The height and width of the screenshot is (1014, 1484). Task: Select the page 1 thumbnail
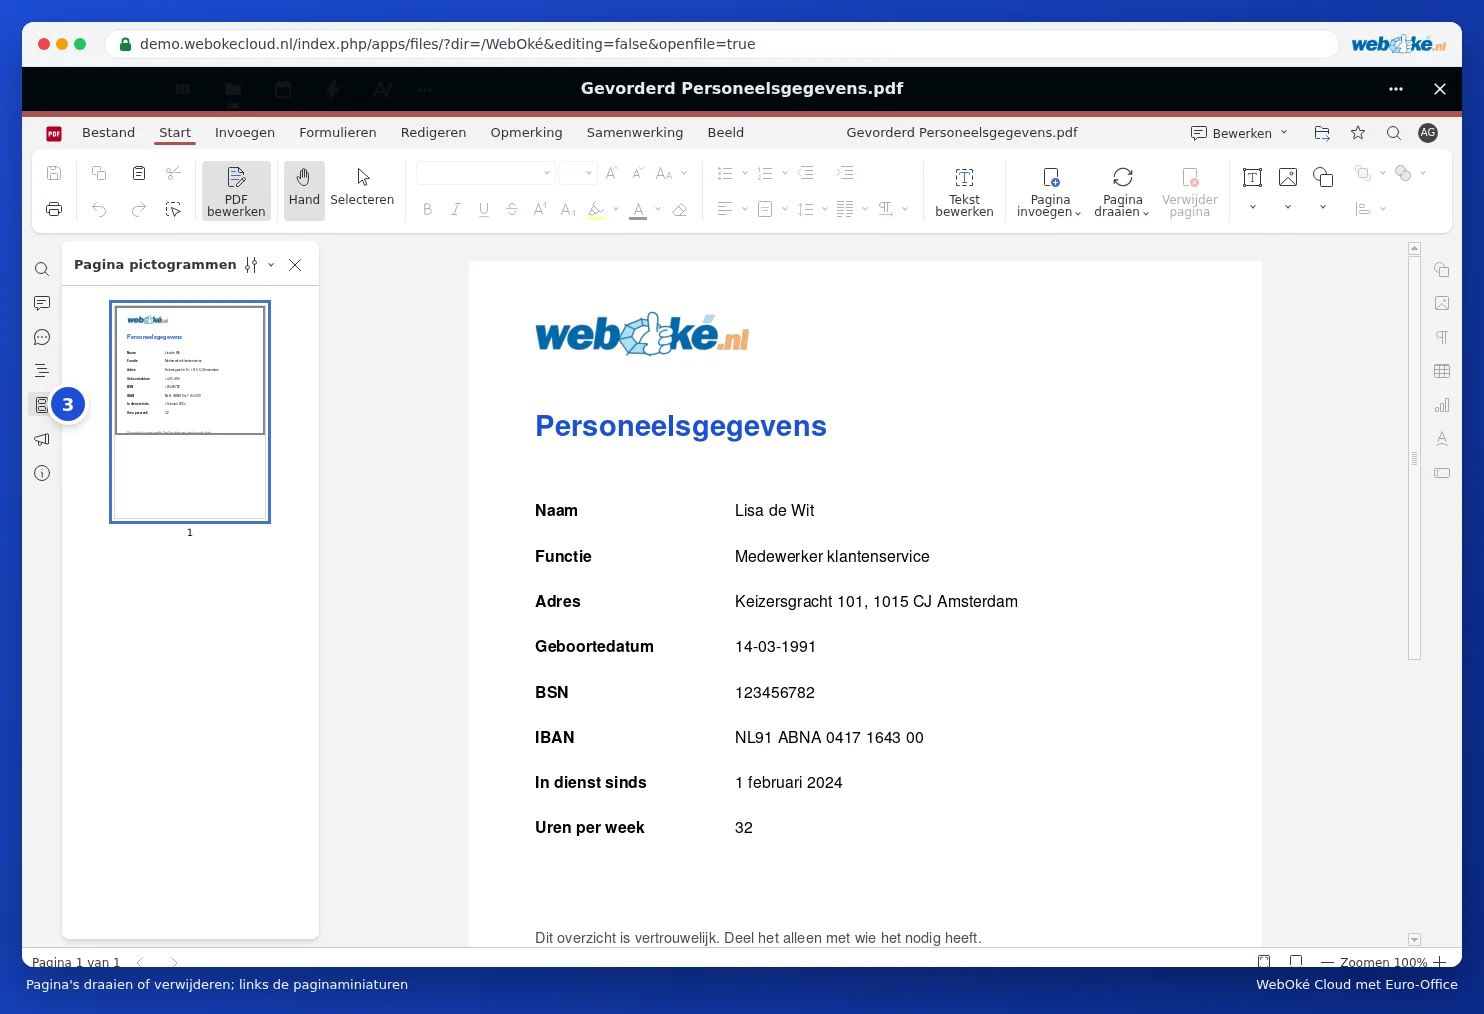coord(190,412)
